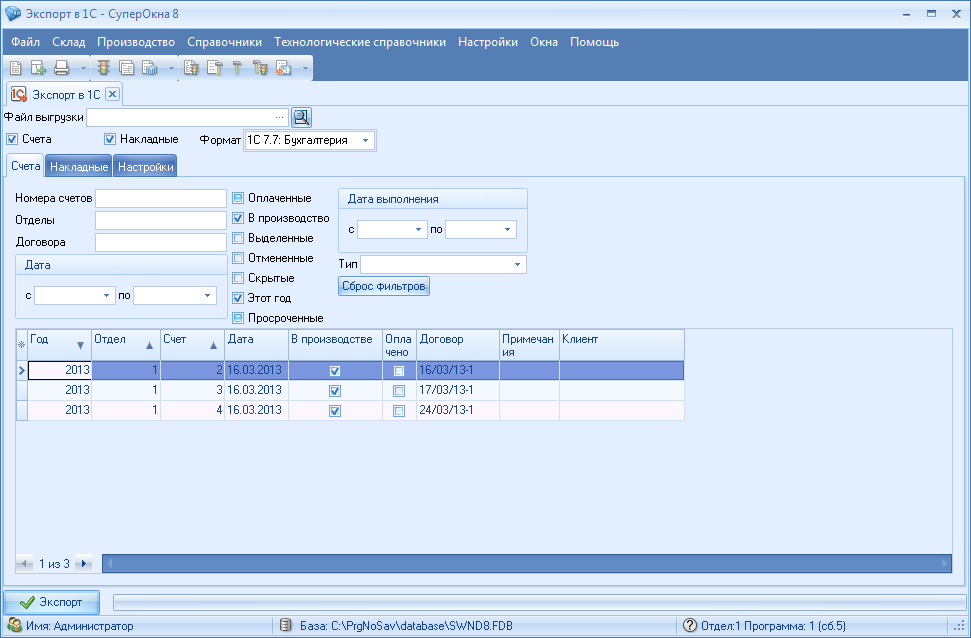Click the add table with plus icon
The image size is (971, 638).
[x=38, y=68]
